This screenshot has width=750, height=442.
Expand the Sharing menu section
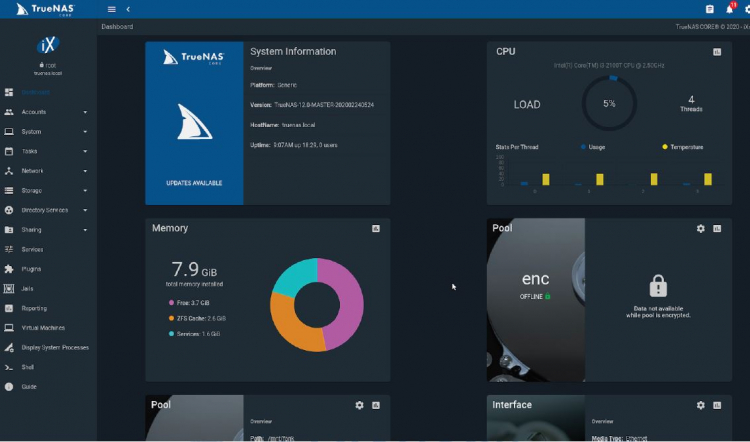coord(48,230)
